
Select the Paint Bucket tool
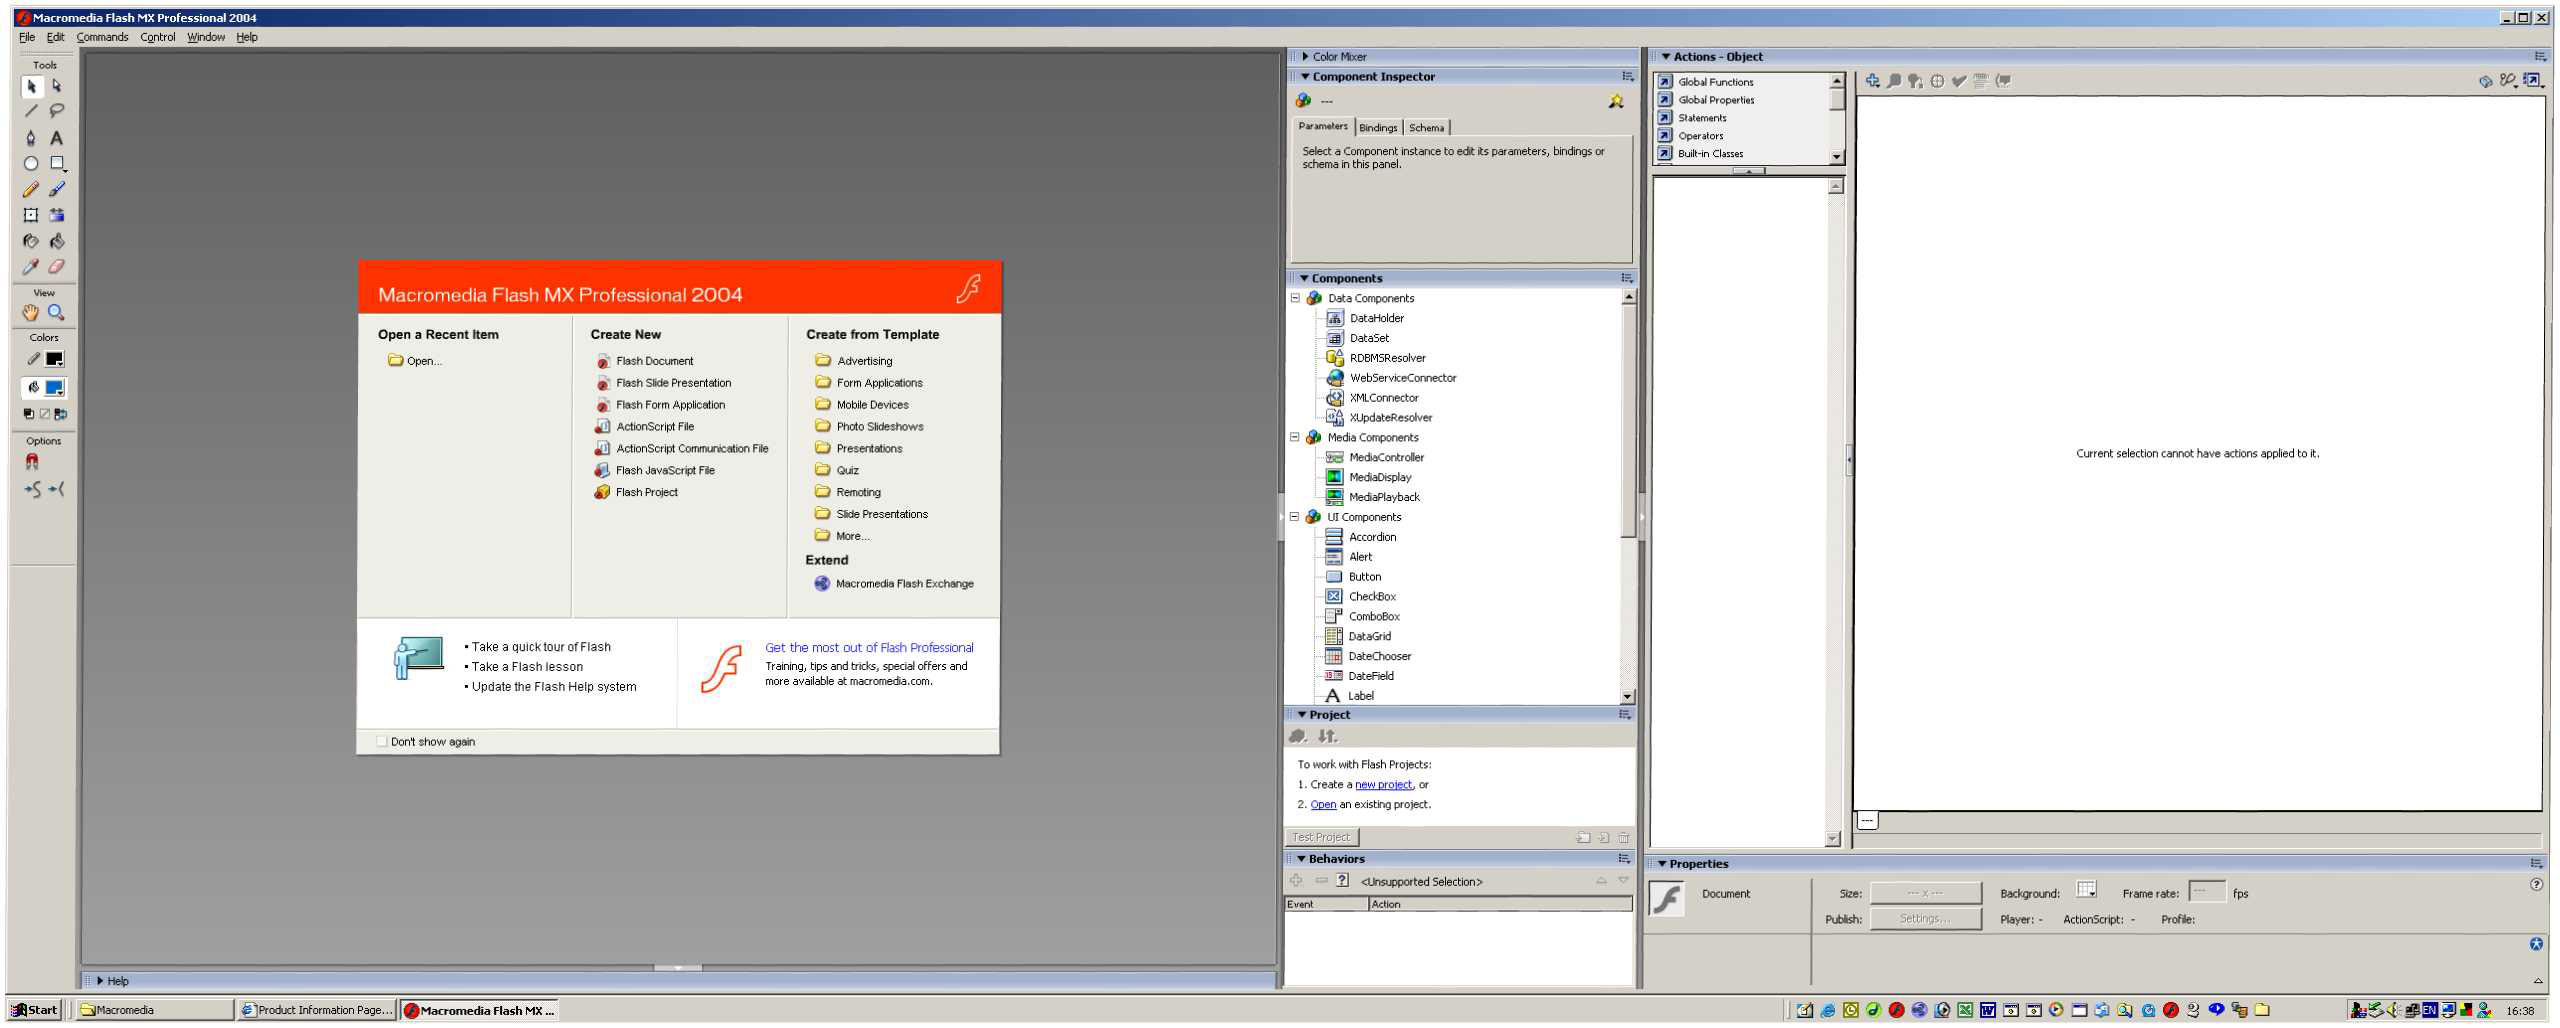coord(57,241)
